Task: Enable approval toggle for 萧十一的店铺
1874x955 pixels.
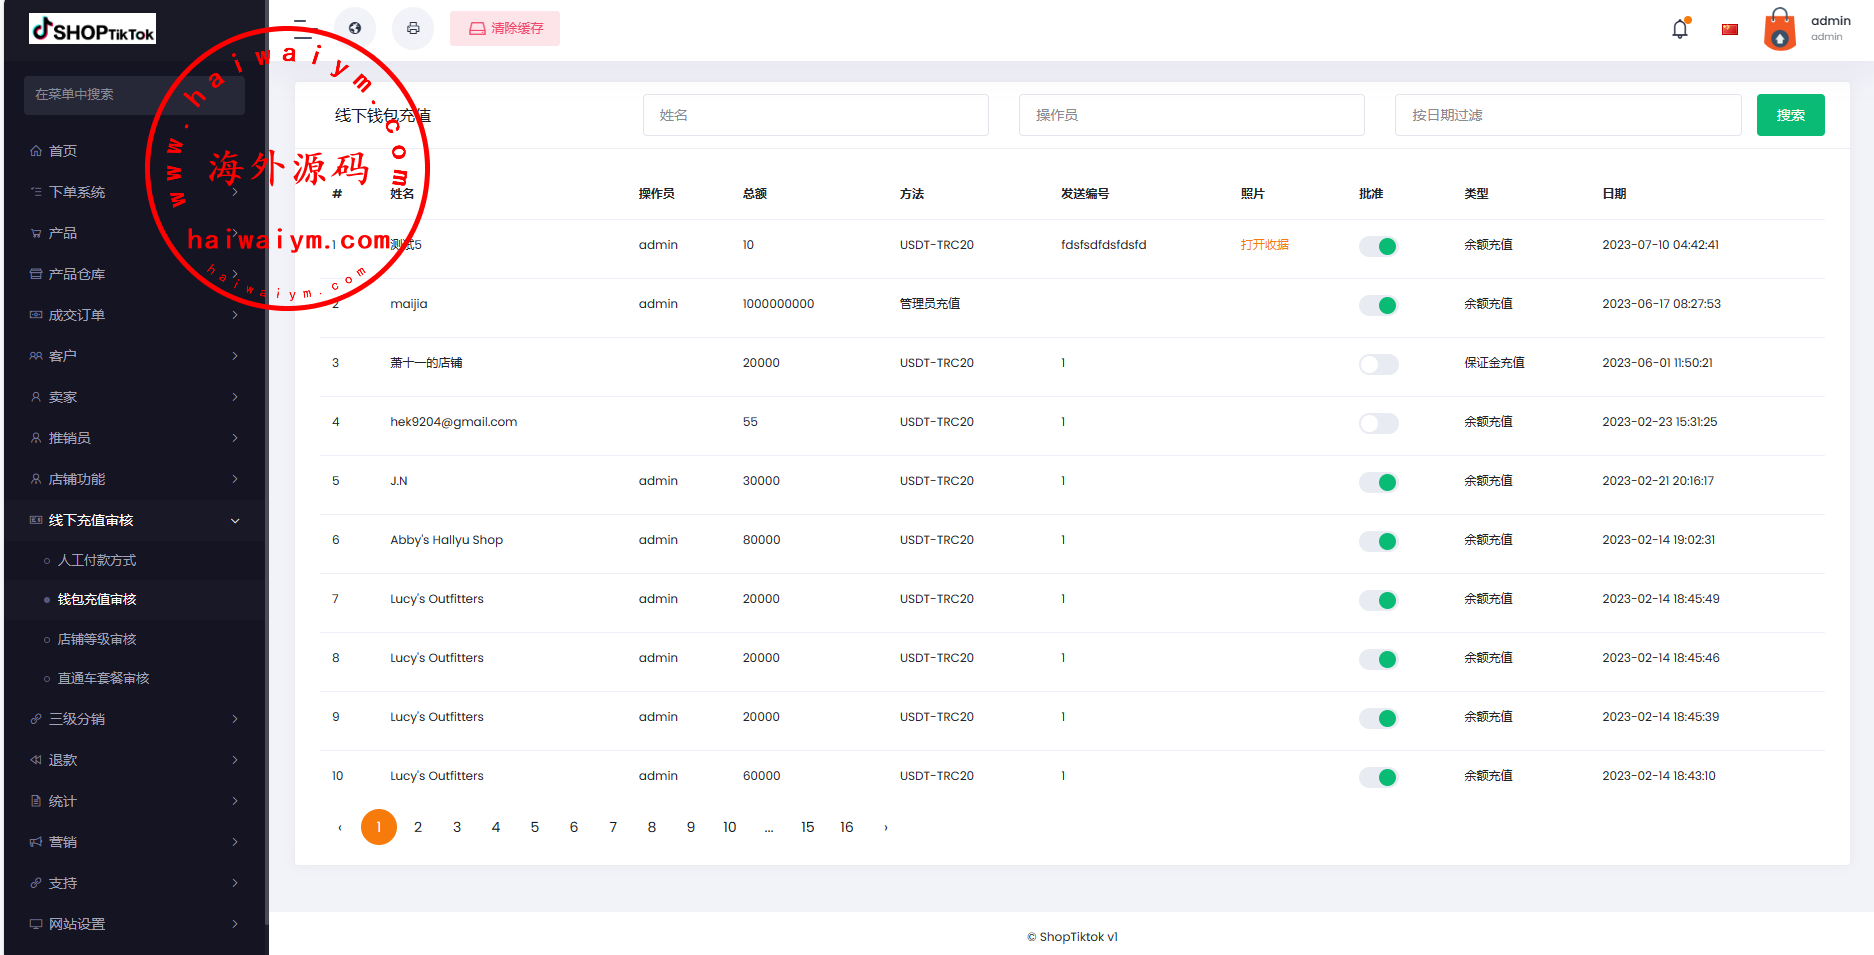Action: pyautogui.click(x=1378, y=364)
